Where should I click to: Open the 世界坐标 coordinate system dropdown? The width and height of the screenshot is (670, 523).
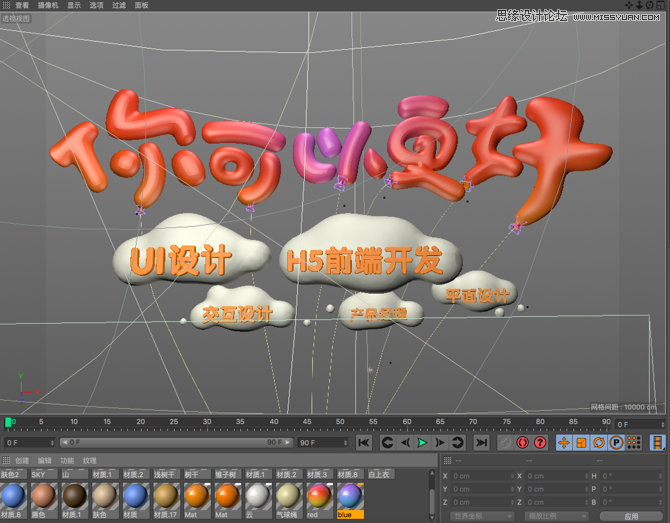pyautogui.click(x=482, y=516)
